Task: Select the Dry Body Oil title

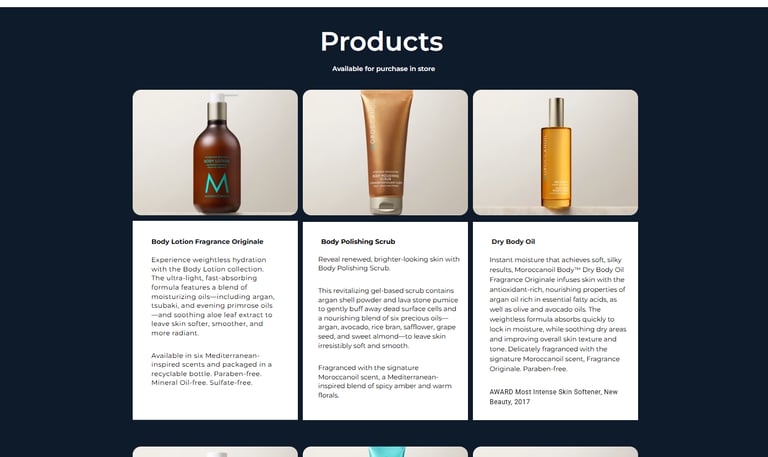Action: [513, 241]
